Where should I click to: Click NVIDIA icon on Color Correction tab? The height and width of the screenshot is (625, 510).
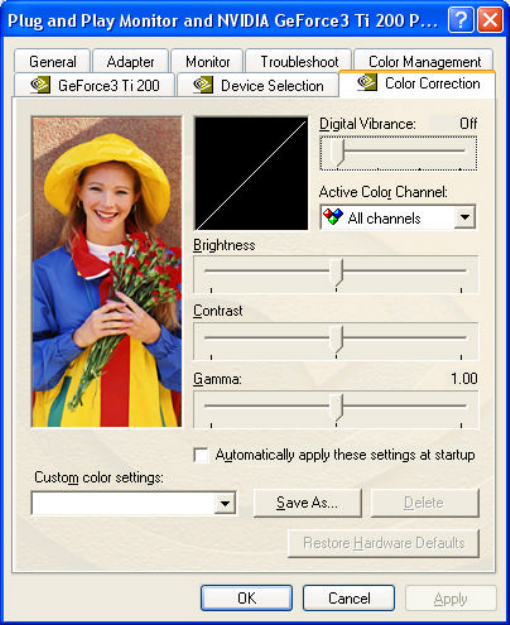click(367, 82)
